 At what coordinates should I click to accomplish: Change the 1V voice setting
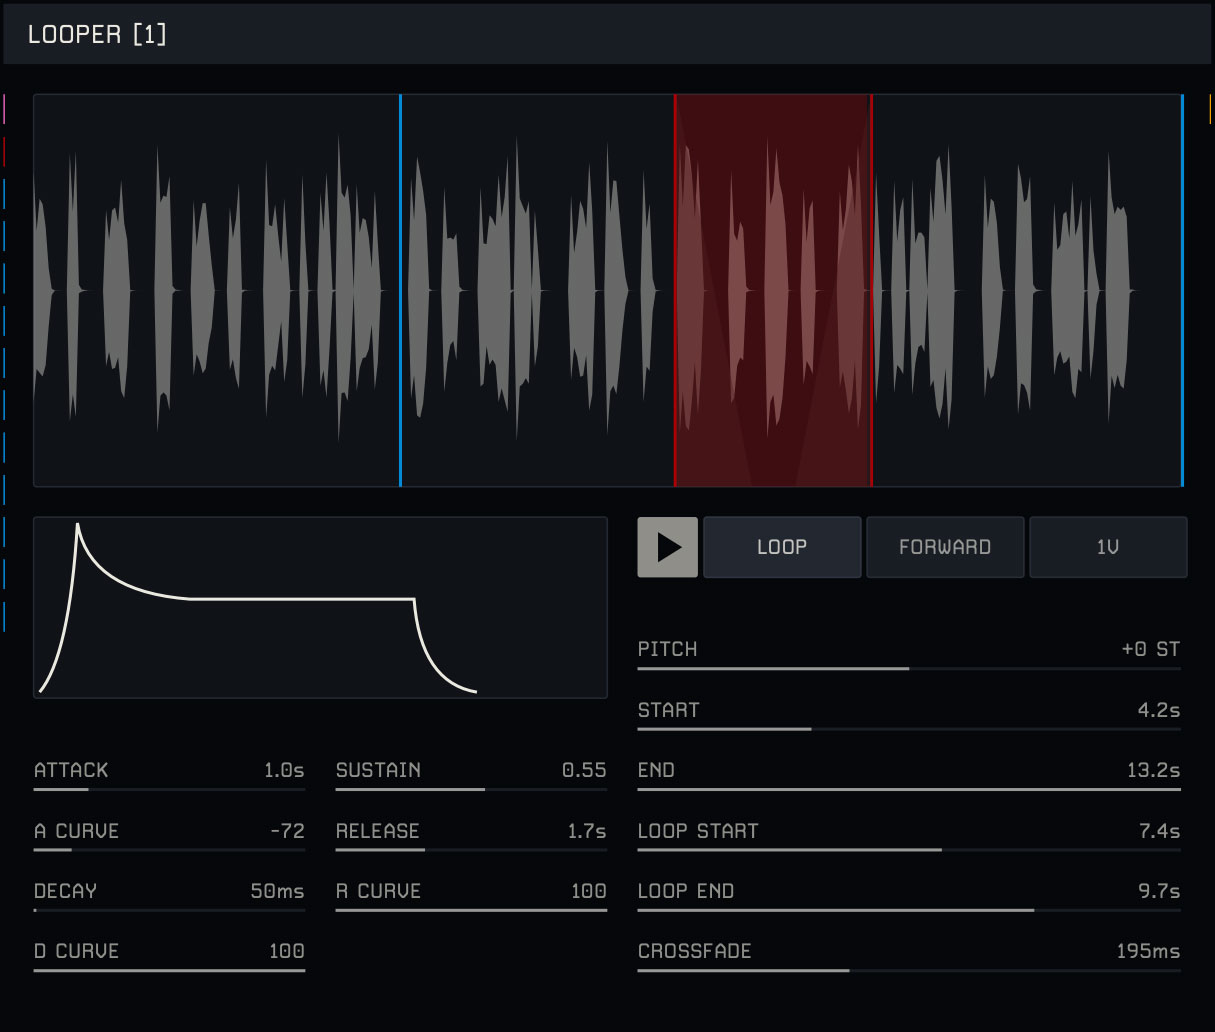[1108, 547]
